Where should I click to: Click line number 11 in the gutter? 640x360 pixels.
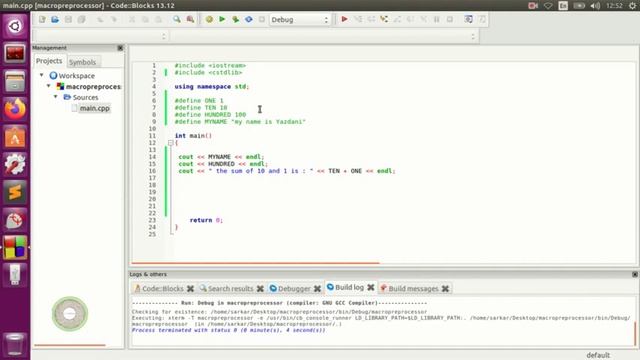[x=152, y=136]
